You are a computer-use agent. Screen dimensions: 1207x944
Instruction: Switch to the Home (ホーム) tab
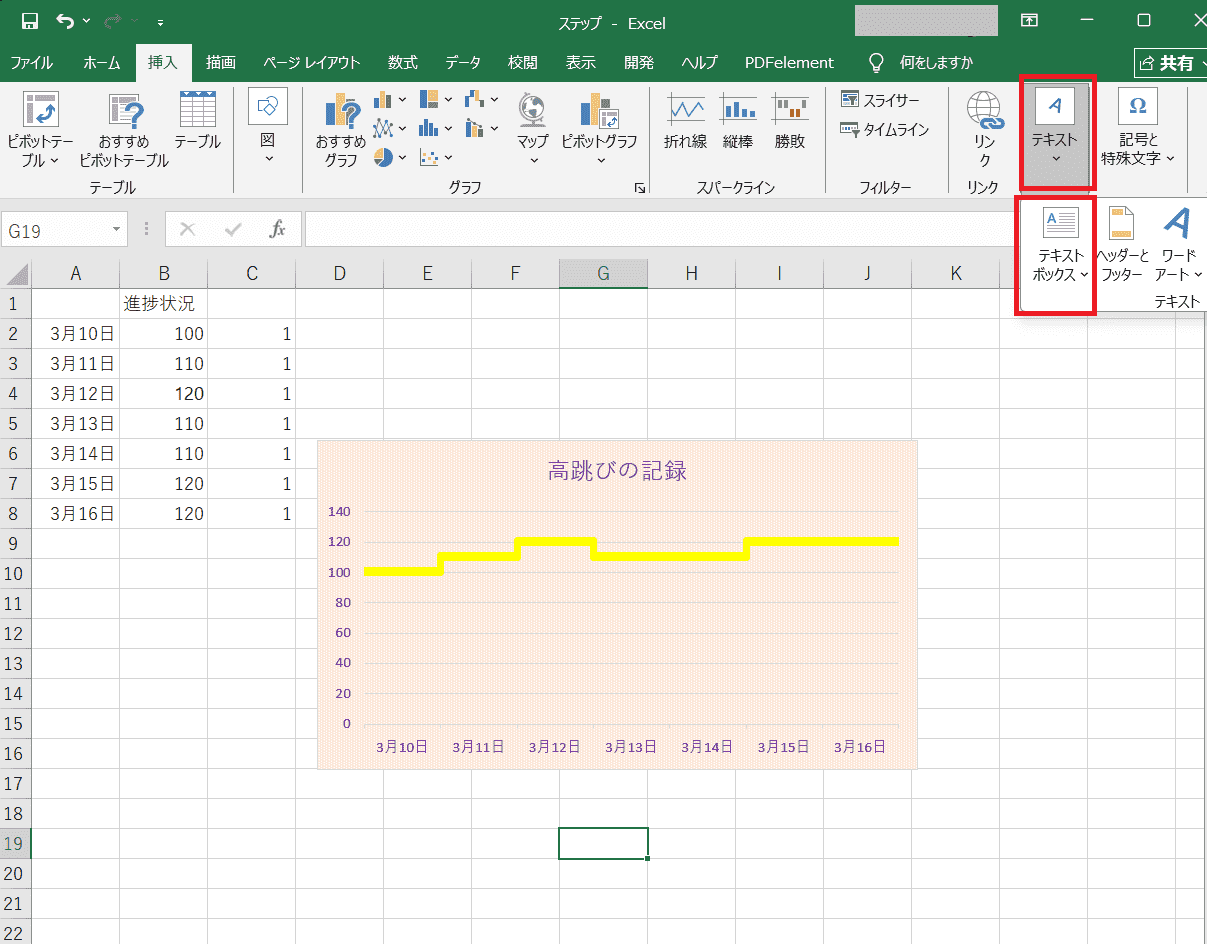point(102,62)
